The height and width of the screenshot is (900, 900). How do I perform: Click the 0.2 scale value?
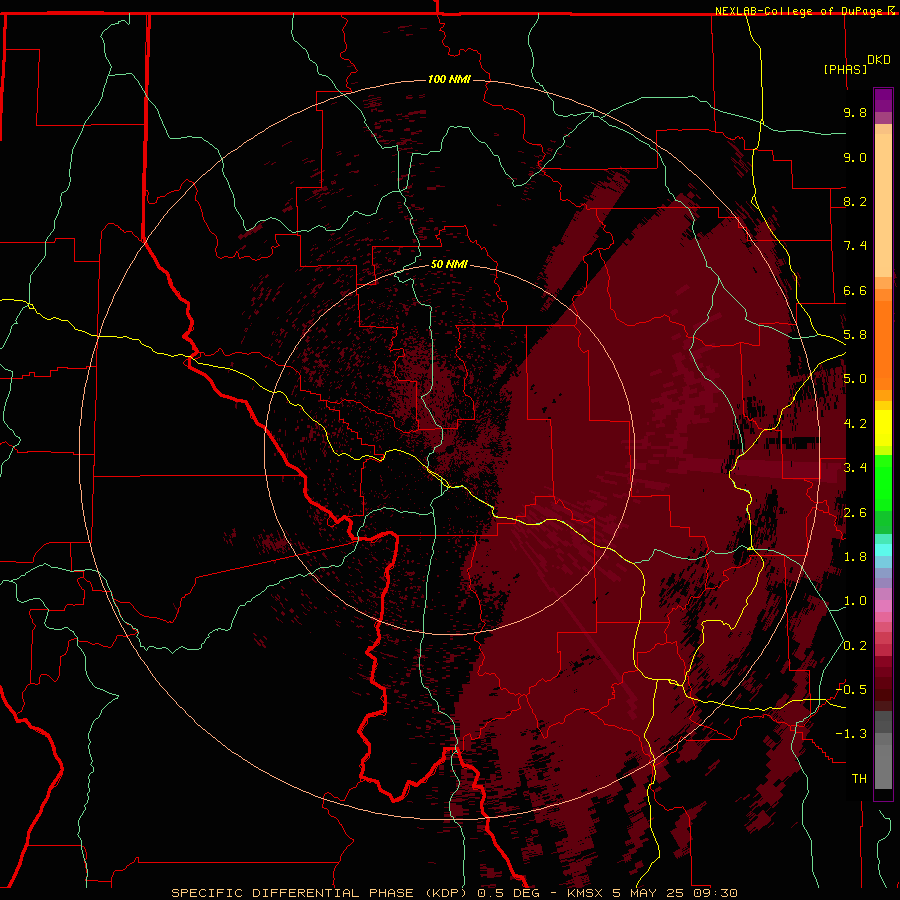tap(855, 646)
